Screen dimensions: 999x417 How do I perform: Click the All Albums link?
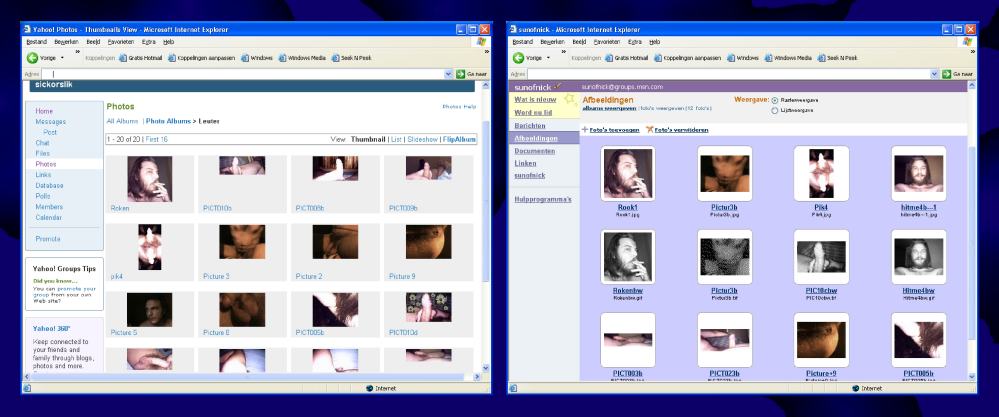pyautogui.click(x=122, y=121)
